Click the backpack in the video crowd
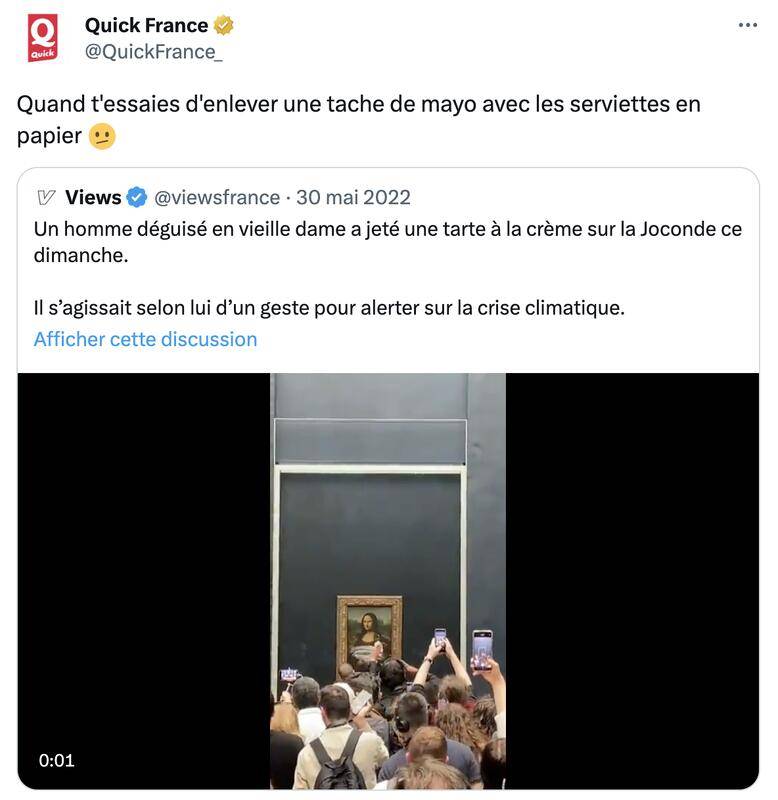The width and height of the screenshot is (778, 800). pyautogui.click(x=336, y=762)
